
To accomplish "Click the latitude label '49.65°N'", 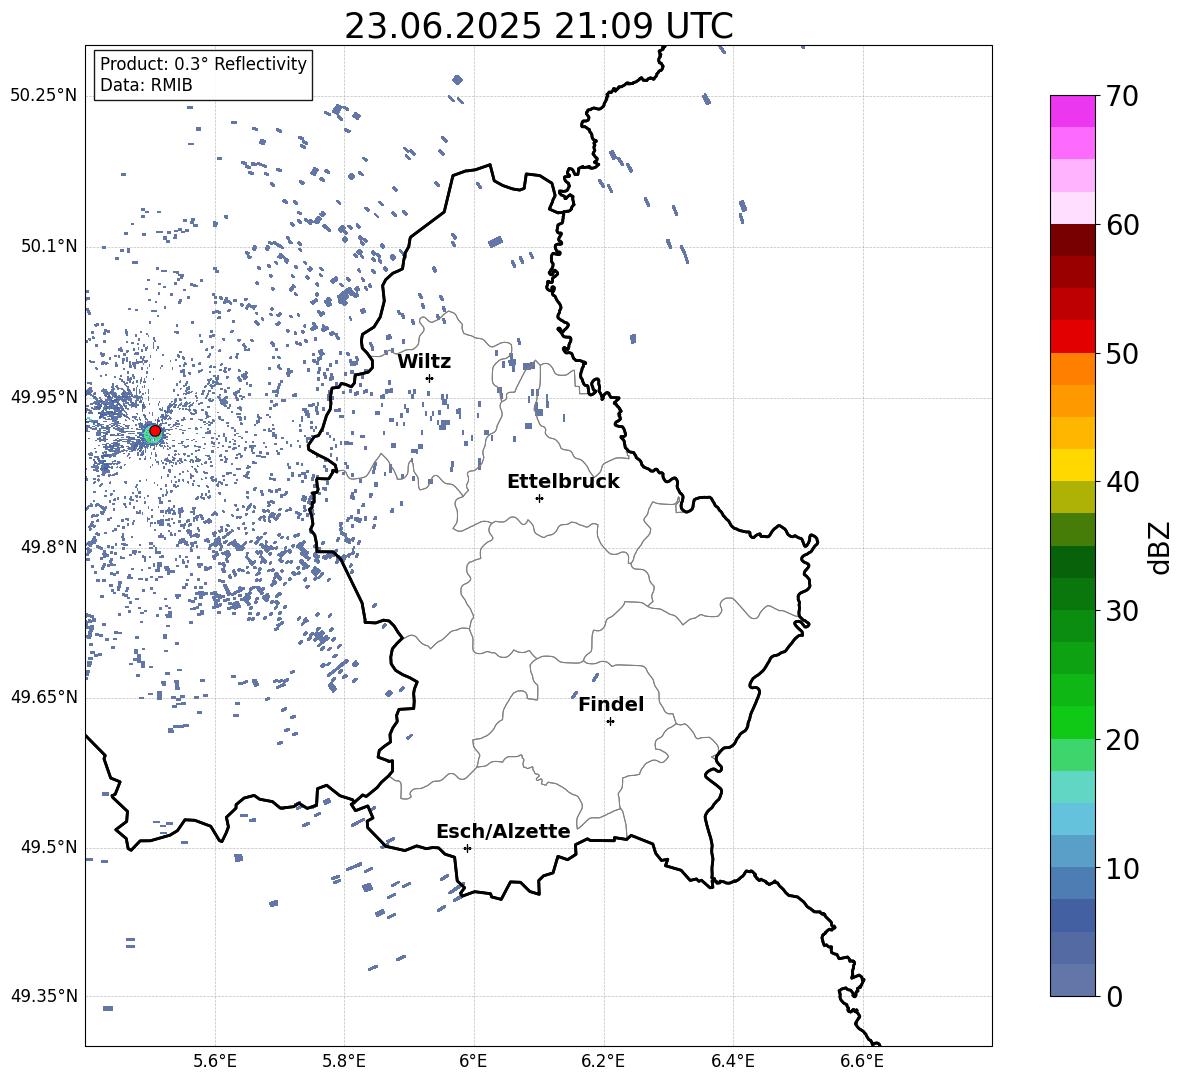I will pos(44,697).
